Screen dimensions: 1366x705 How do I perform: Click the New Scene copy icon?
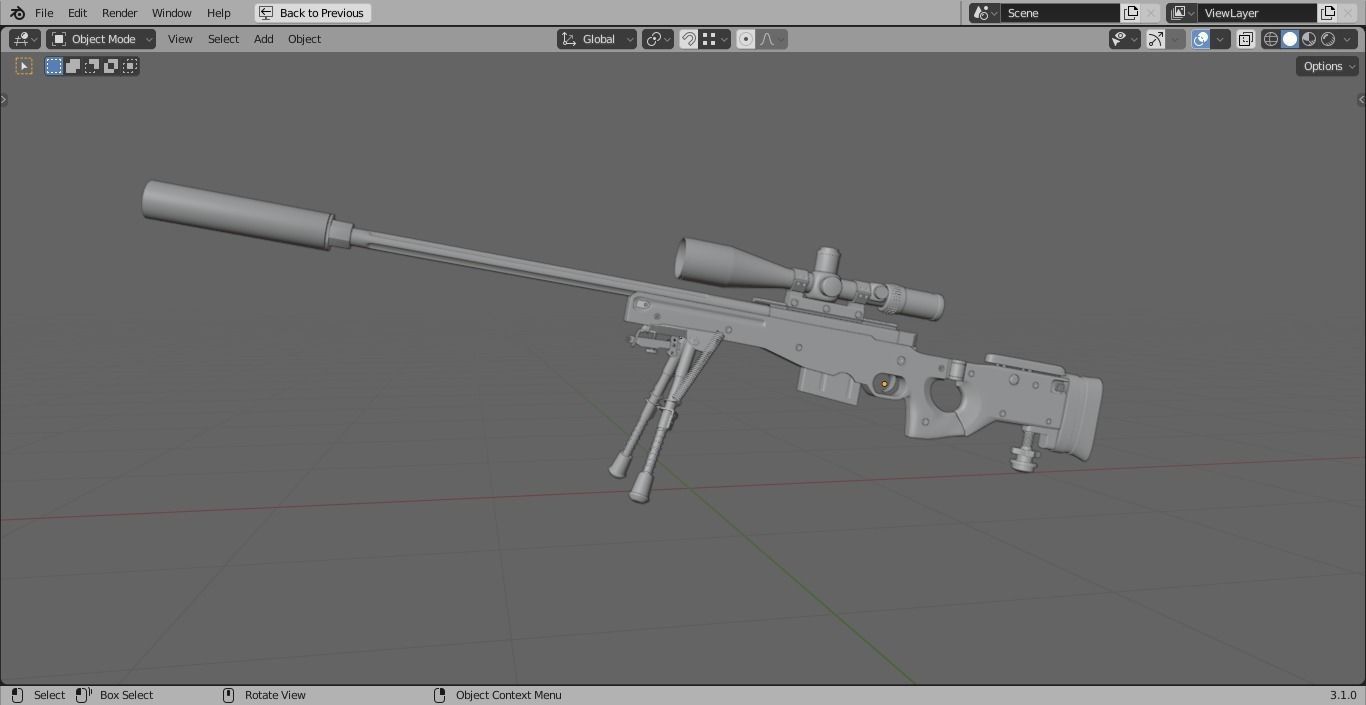(1131, 13)
